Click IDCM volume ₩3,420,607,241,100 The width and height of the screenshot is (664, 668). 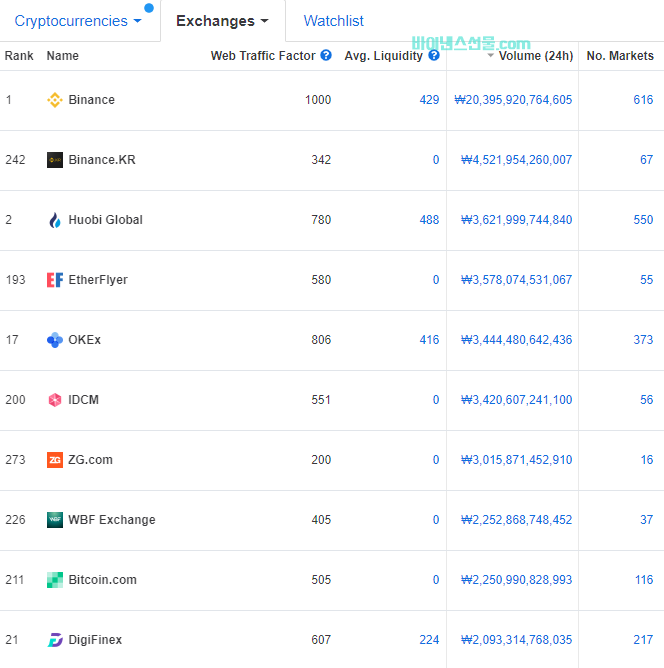pyautogui.click(x=517, y=400)
